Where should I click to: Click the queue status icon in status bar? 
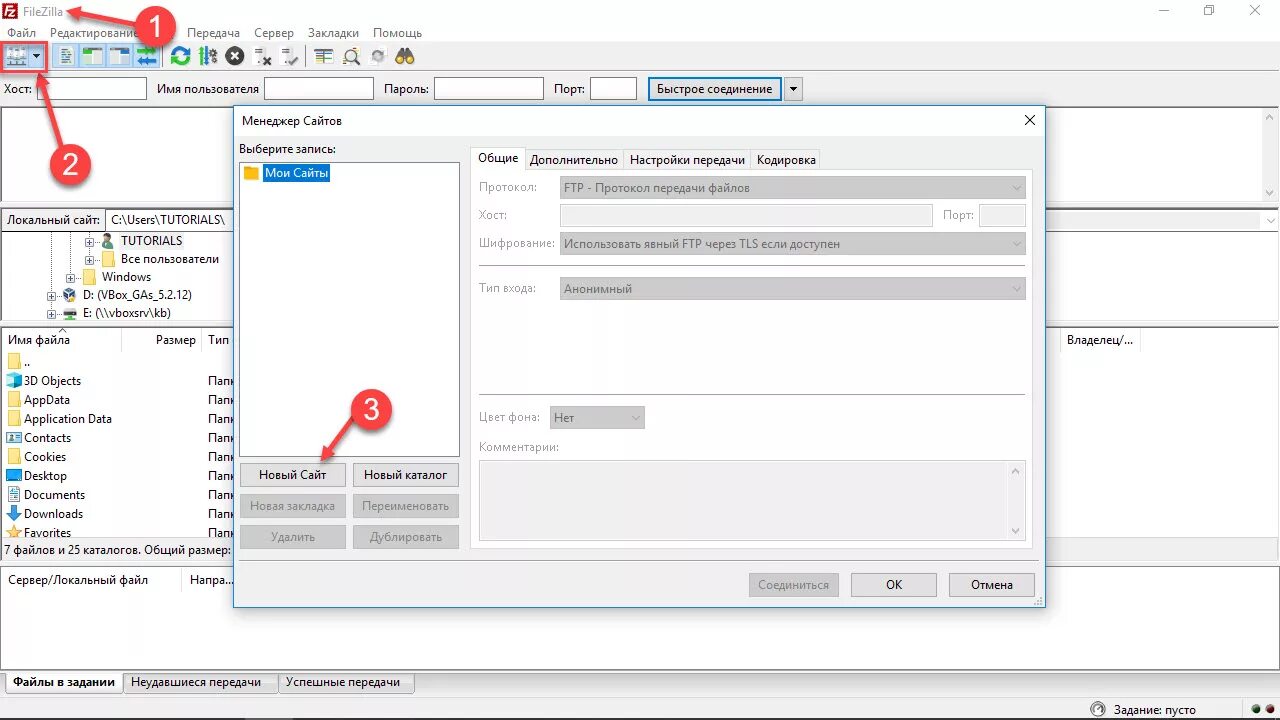click(x=1098, y=709)
